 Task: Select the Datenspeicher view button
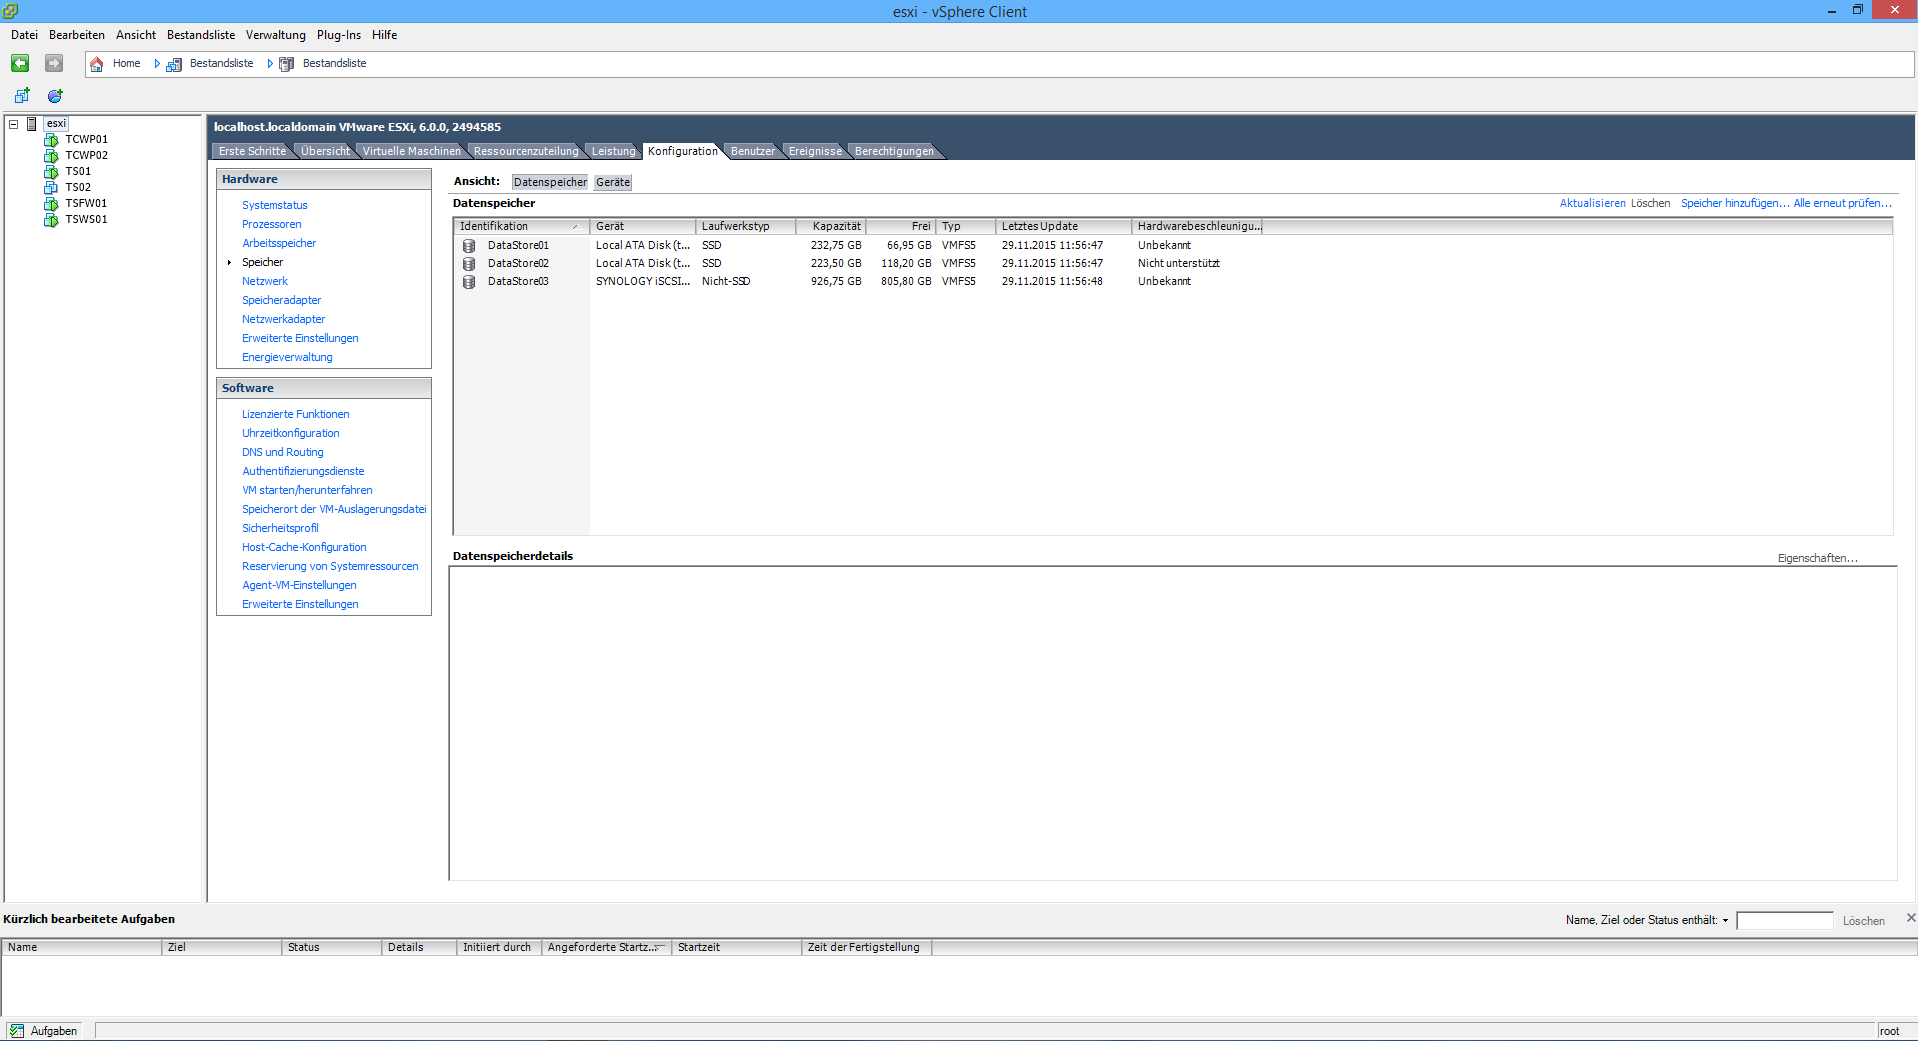(550, 182)
